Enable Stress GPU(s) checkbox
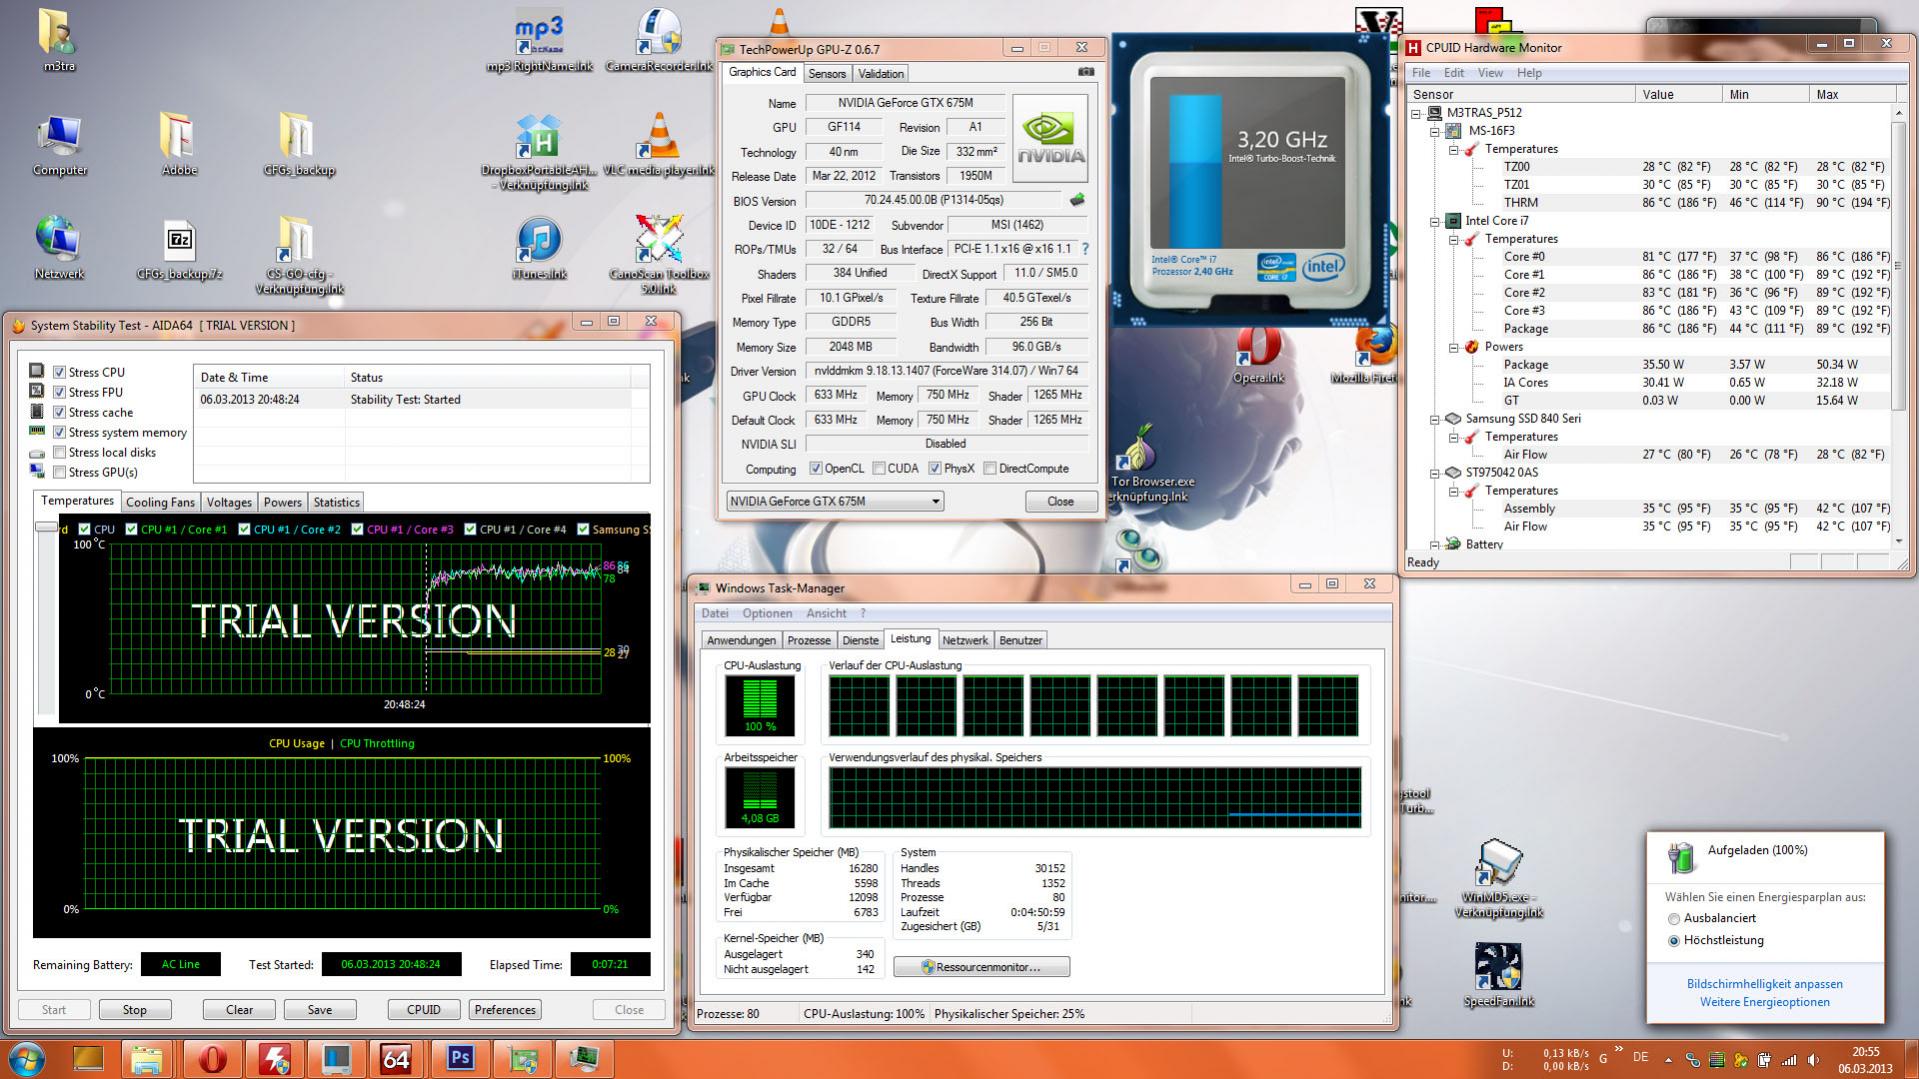Viewport: 1919px width, 1079px height. (x=60, y=472)
